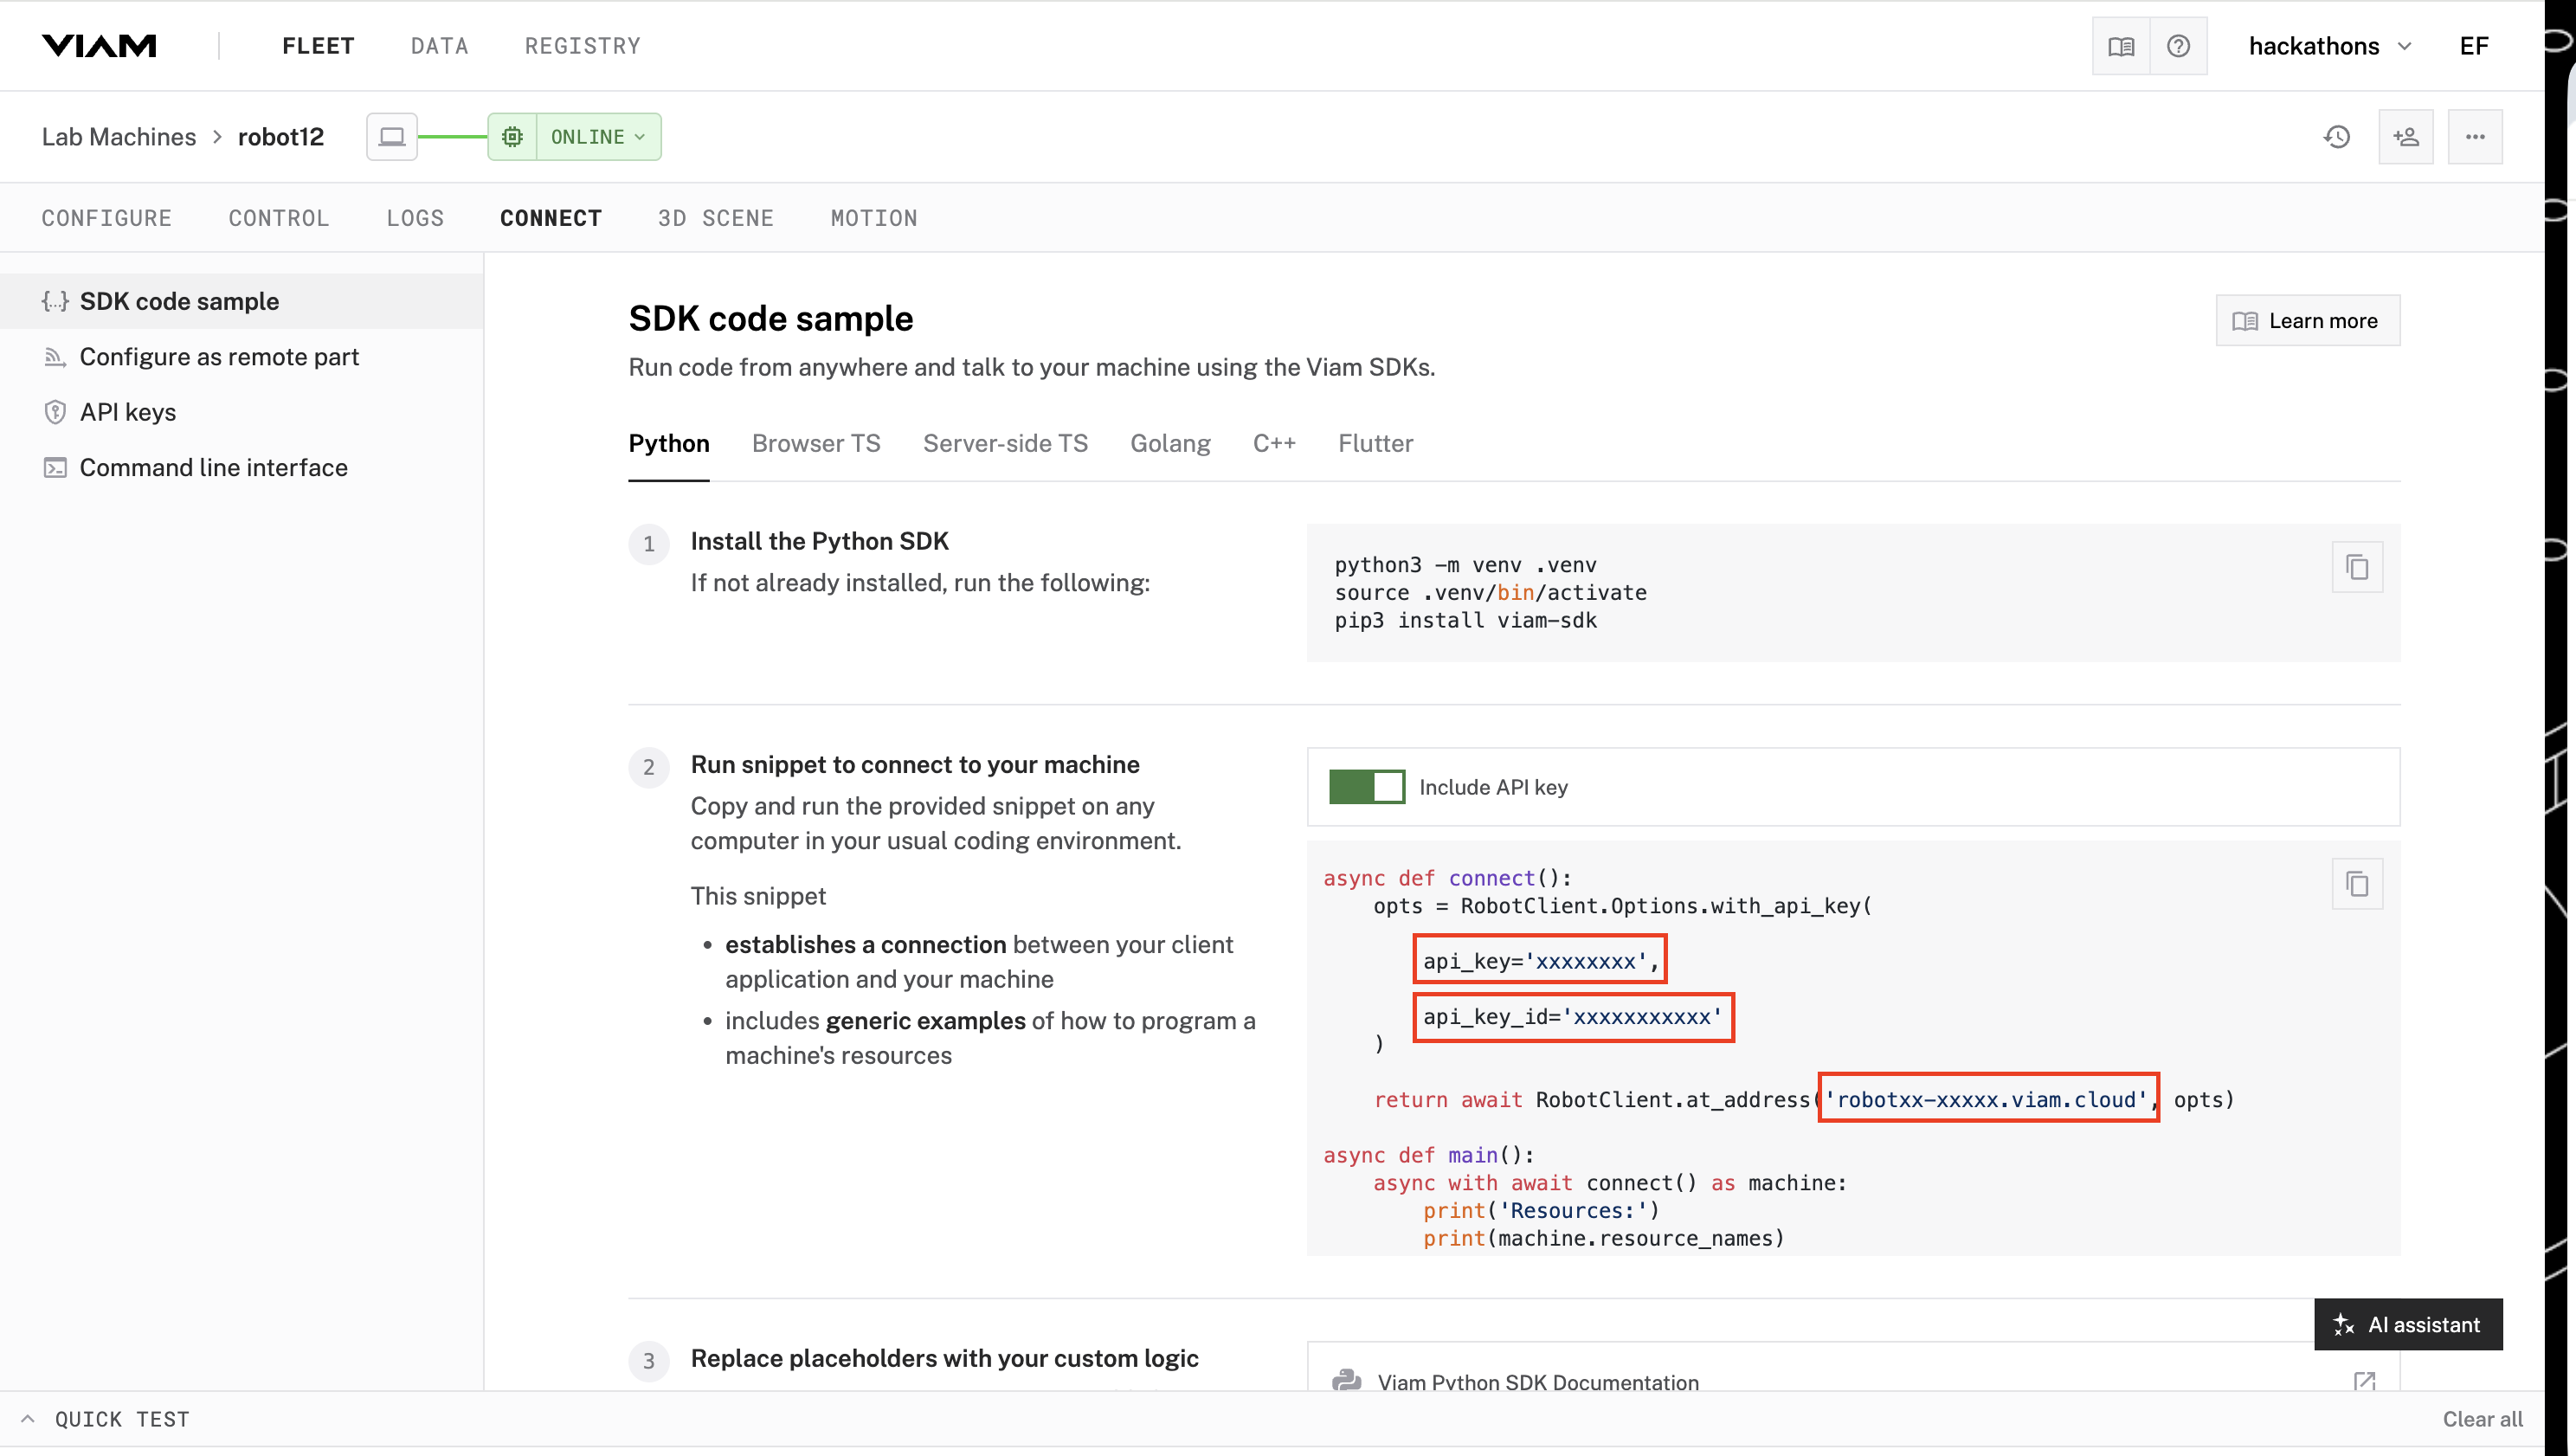Viewport: 2576px width, 1456px height.
Task: Open the documentation book icon in header
Action: click(x=2121, y=46)
